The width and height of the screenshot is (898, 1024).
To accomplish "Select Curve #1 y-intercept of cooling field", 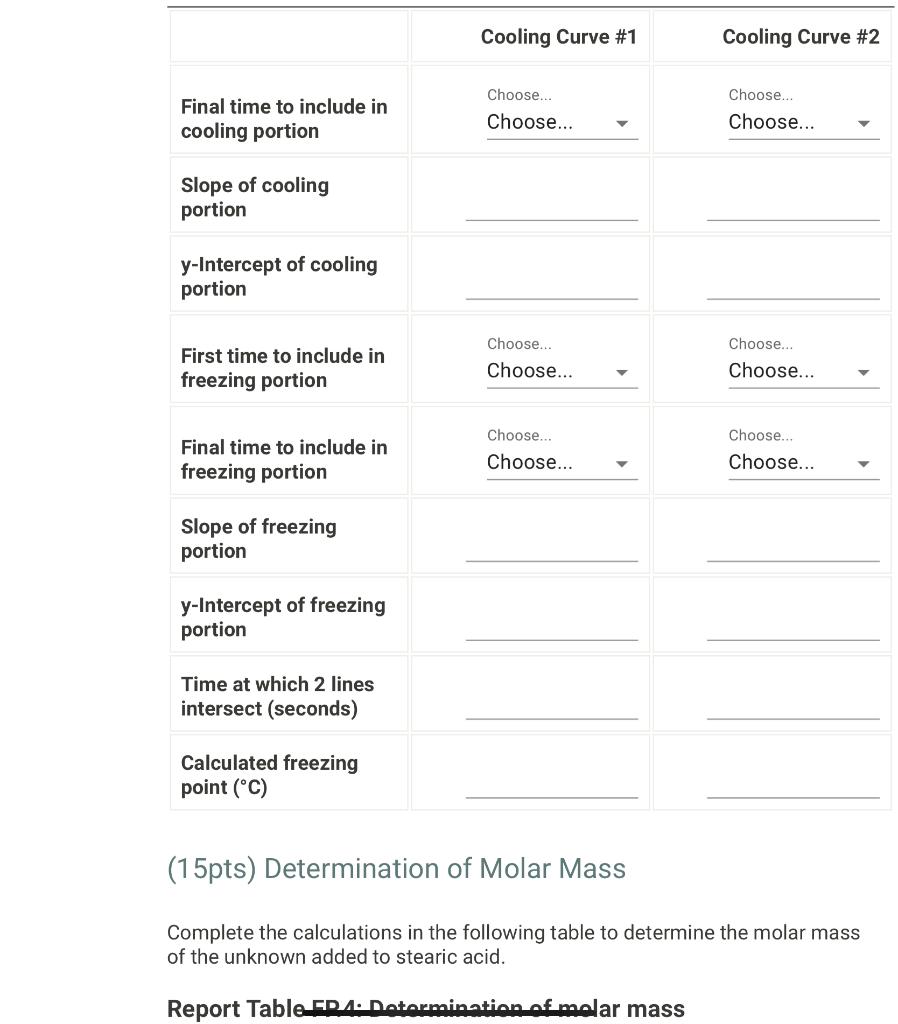I will 551,285.
